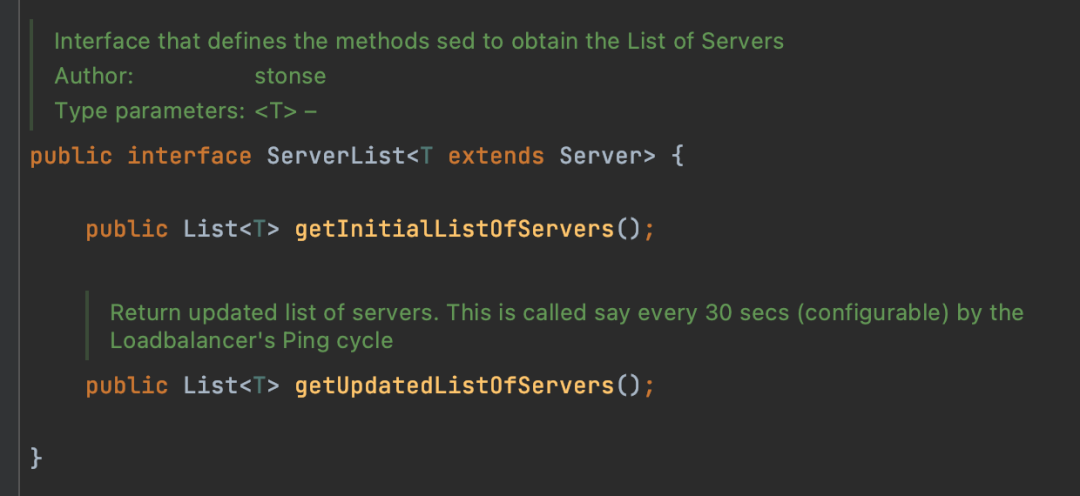Click the ServerList interface name
Viewport: 1080px width, 496px height.
click(x=336, y=156)
